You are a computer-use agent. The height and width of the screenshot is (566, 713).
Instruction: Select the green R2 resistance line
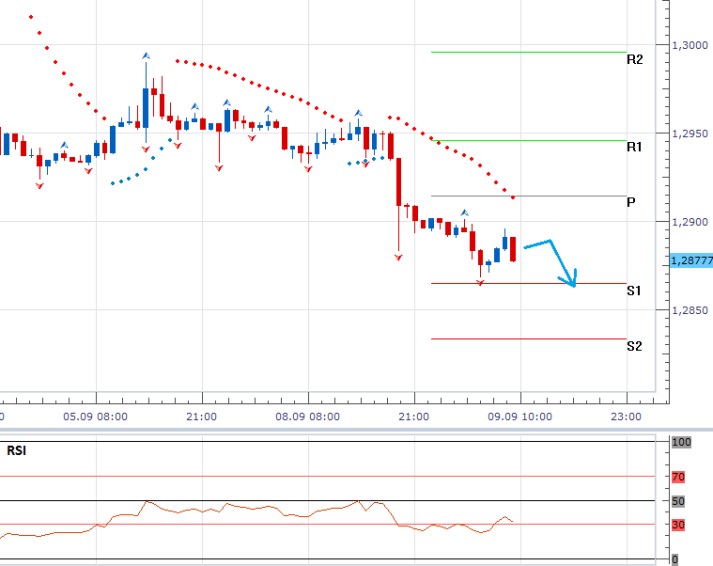528,52
